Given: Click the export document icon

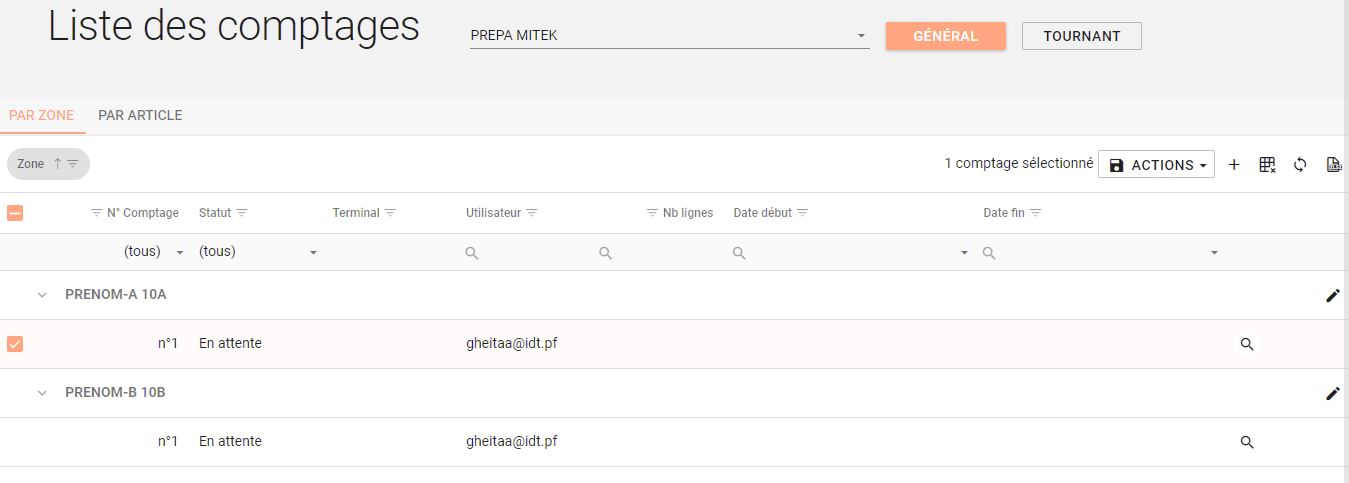Looking at the screenshot, I should point(1333,165).
